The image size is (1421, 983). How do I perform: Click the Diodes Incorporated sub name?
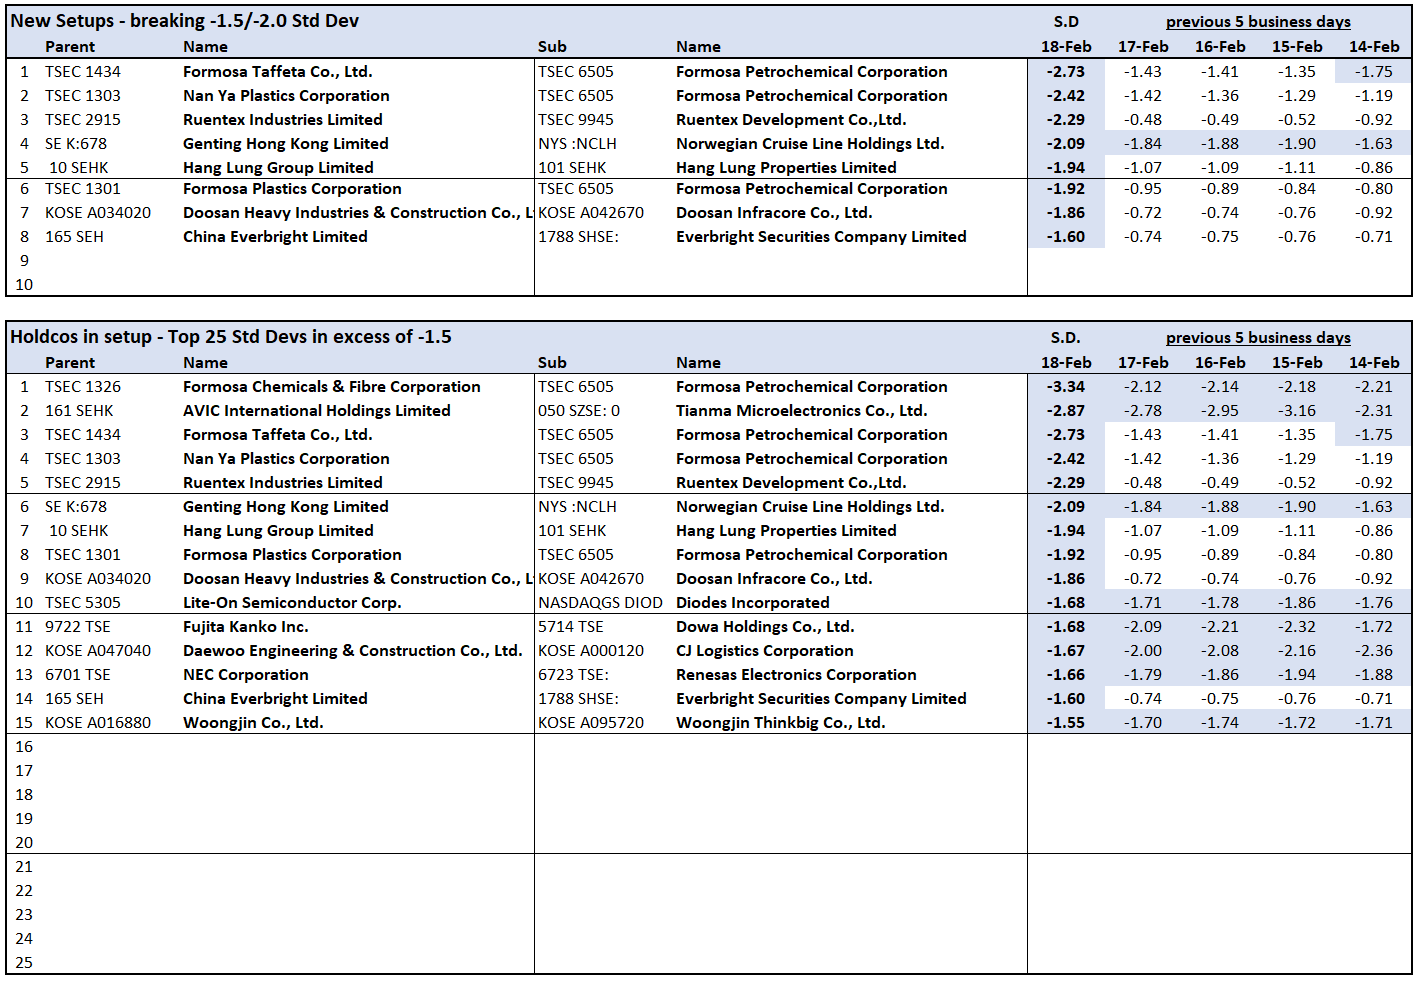coord(752,603)
